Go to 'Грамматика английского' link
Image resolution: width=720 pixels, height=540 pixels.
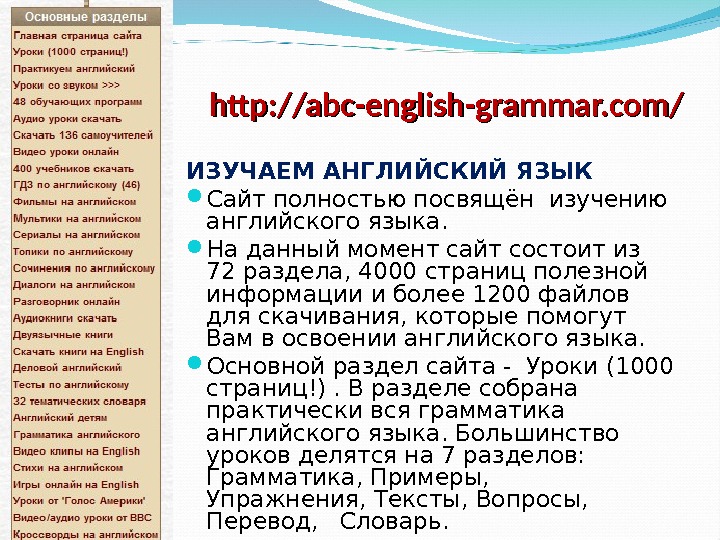pyautogui.click(x=77, y=434)
